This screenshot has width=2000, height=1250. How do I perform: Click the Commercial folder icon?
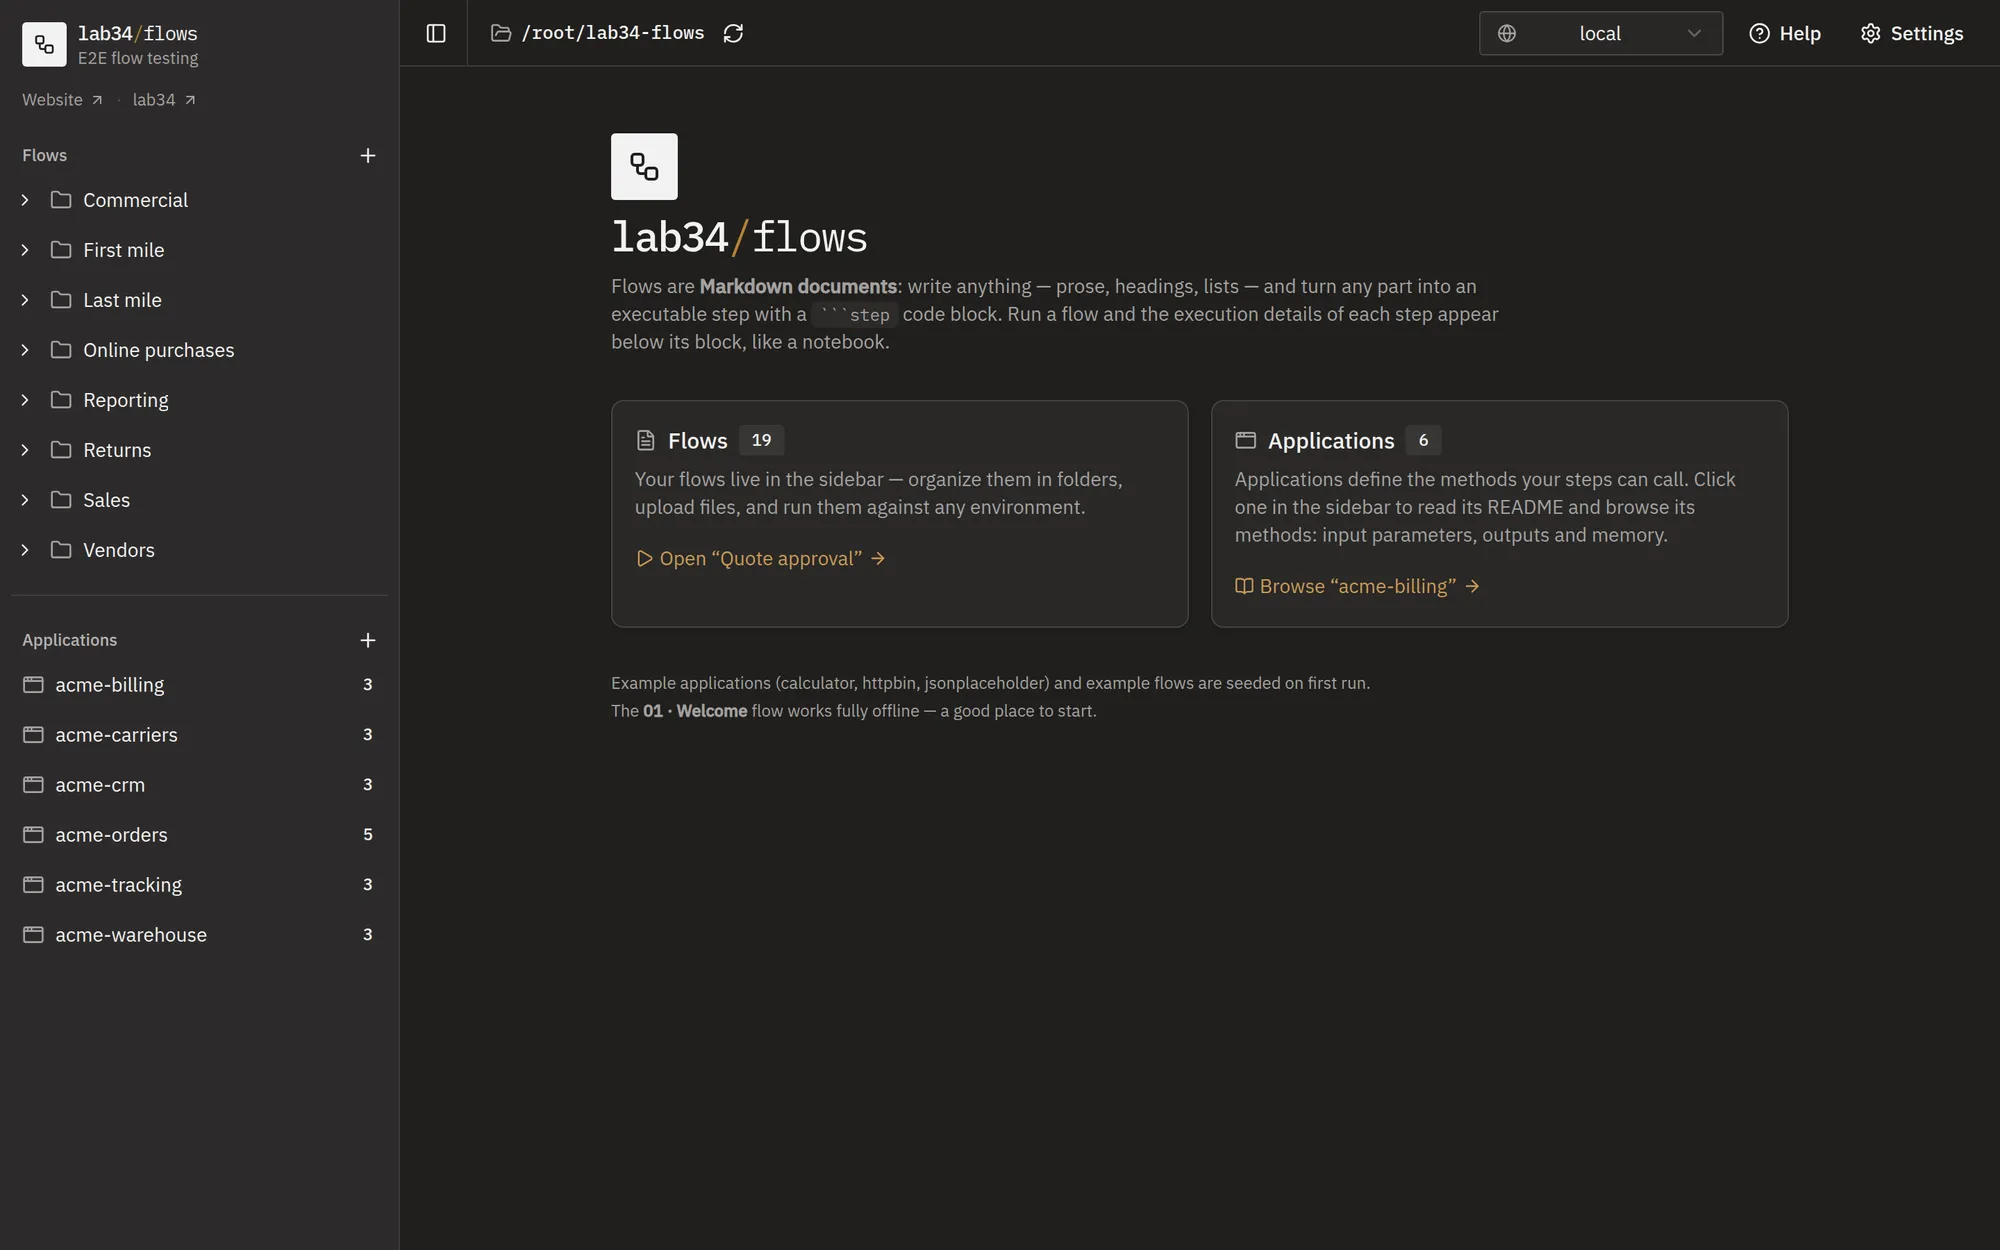tap(61, 199)
